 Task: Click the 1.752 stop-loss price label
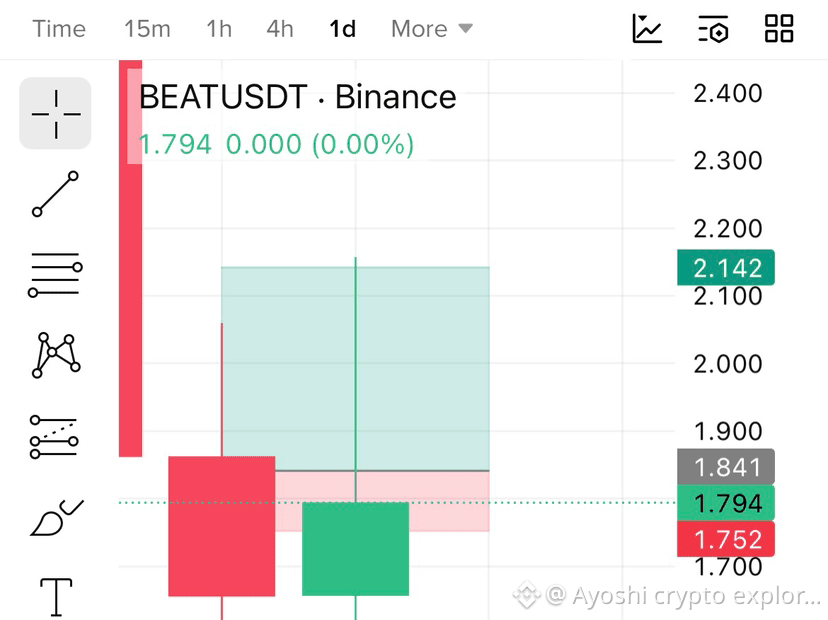726,539
